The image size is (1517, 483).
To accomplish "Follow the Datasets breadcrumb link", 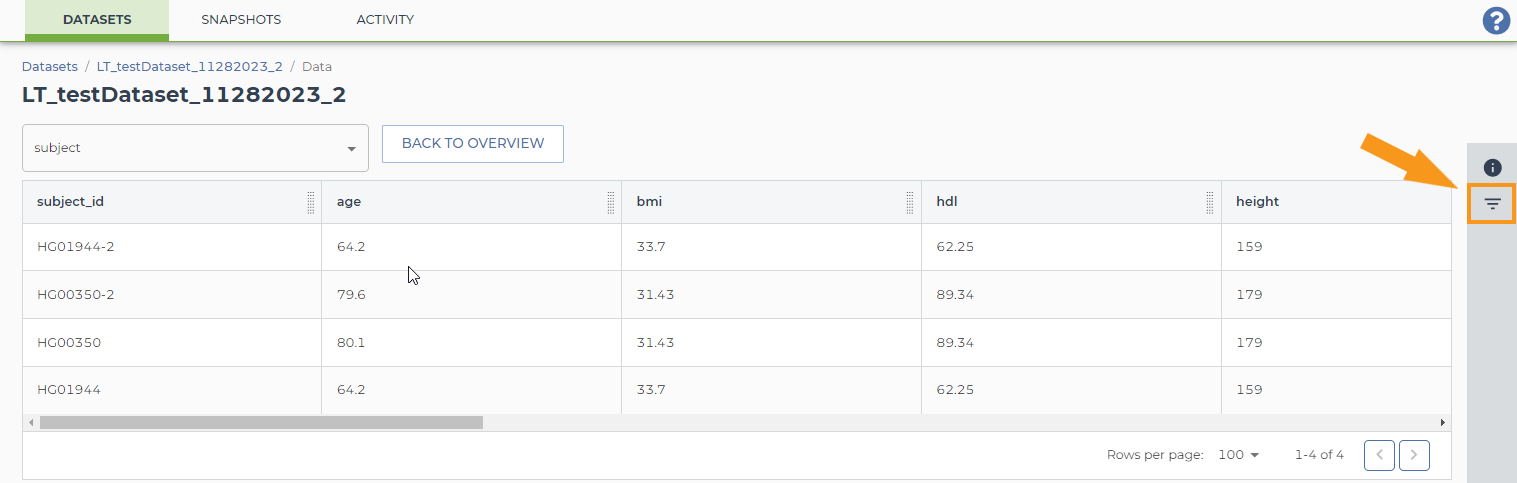I will tap(50, 67).
